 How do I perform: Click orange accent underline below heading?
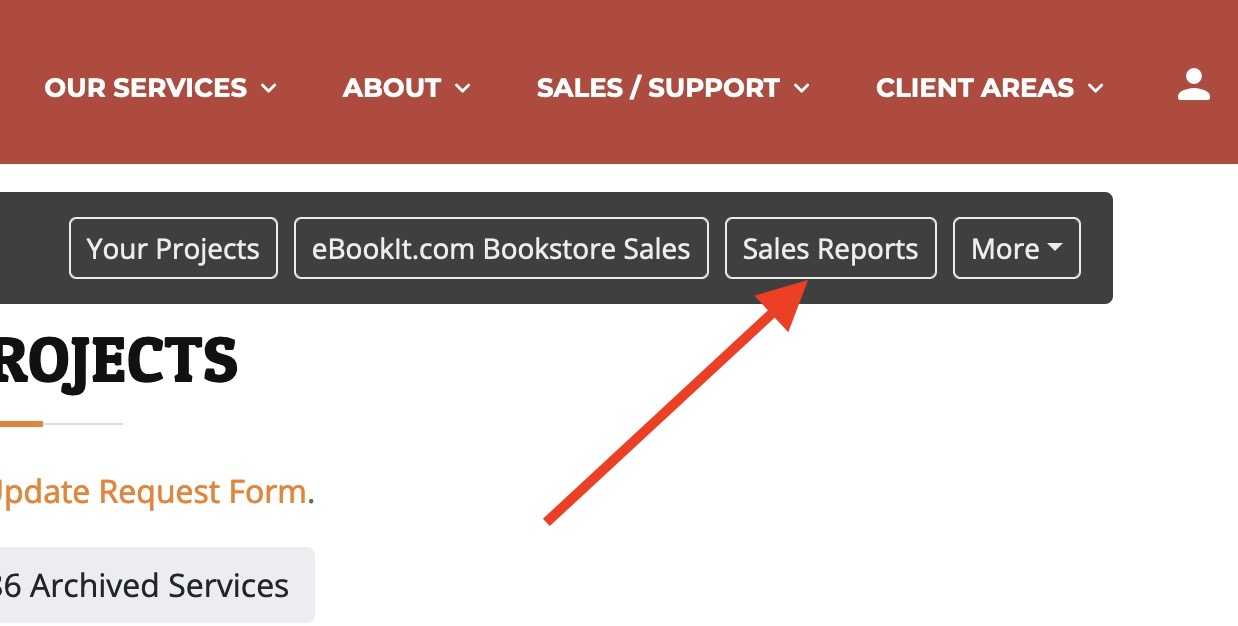click(x=21, y=424)
